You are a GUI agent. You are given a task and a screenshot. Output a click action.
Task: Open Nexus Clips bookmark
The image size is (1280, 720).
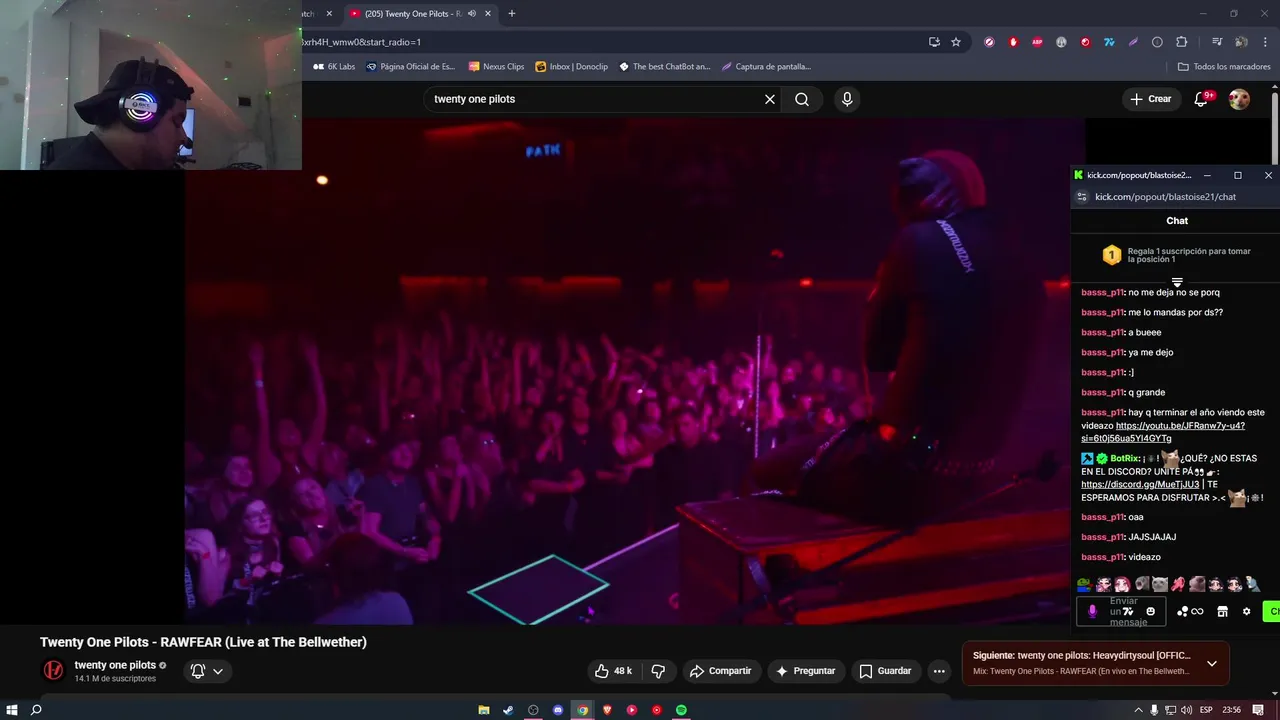496,67
